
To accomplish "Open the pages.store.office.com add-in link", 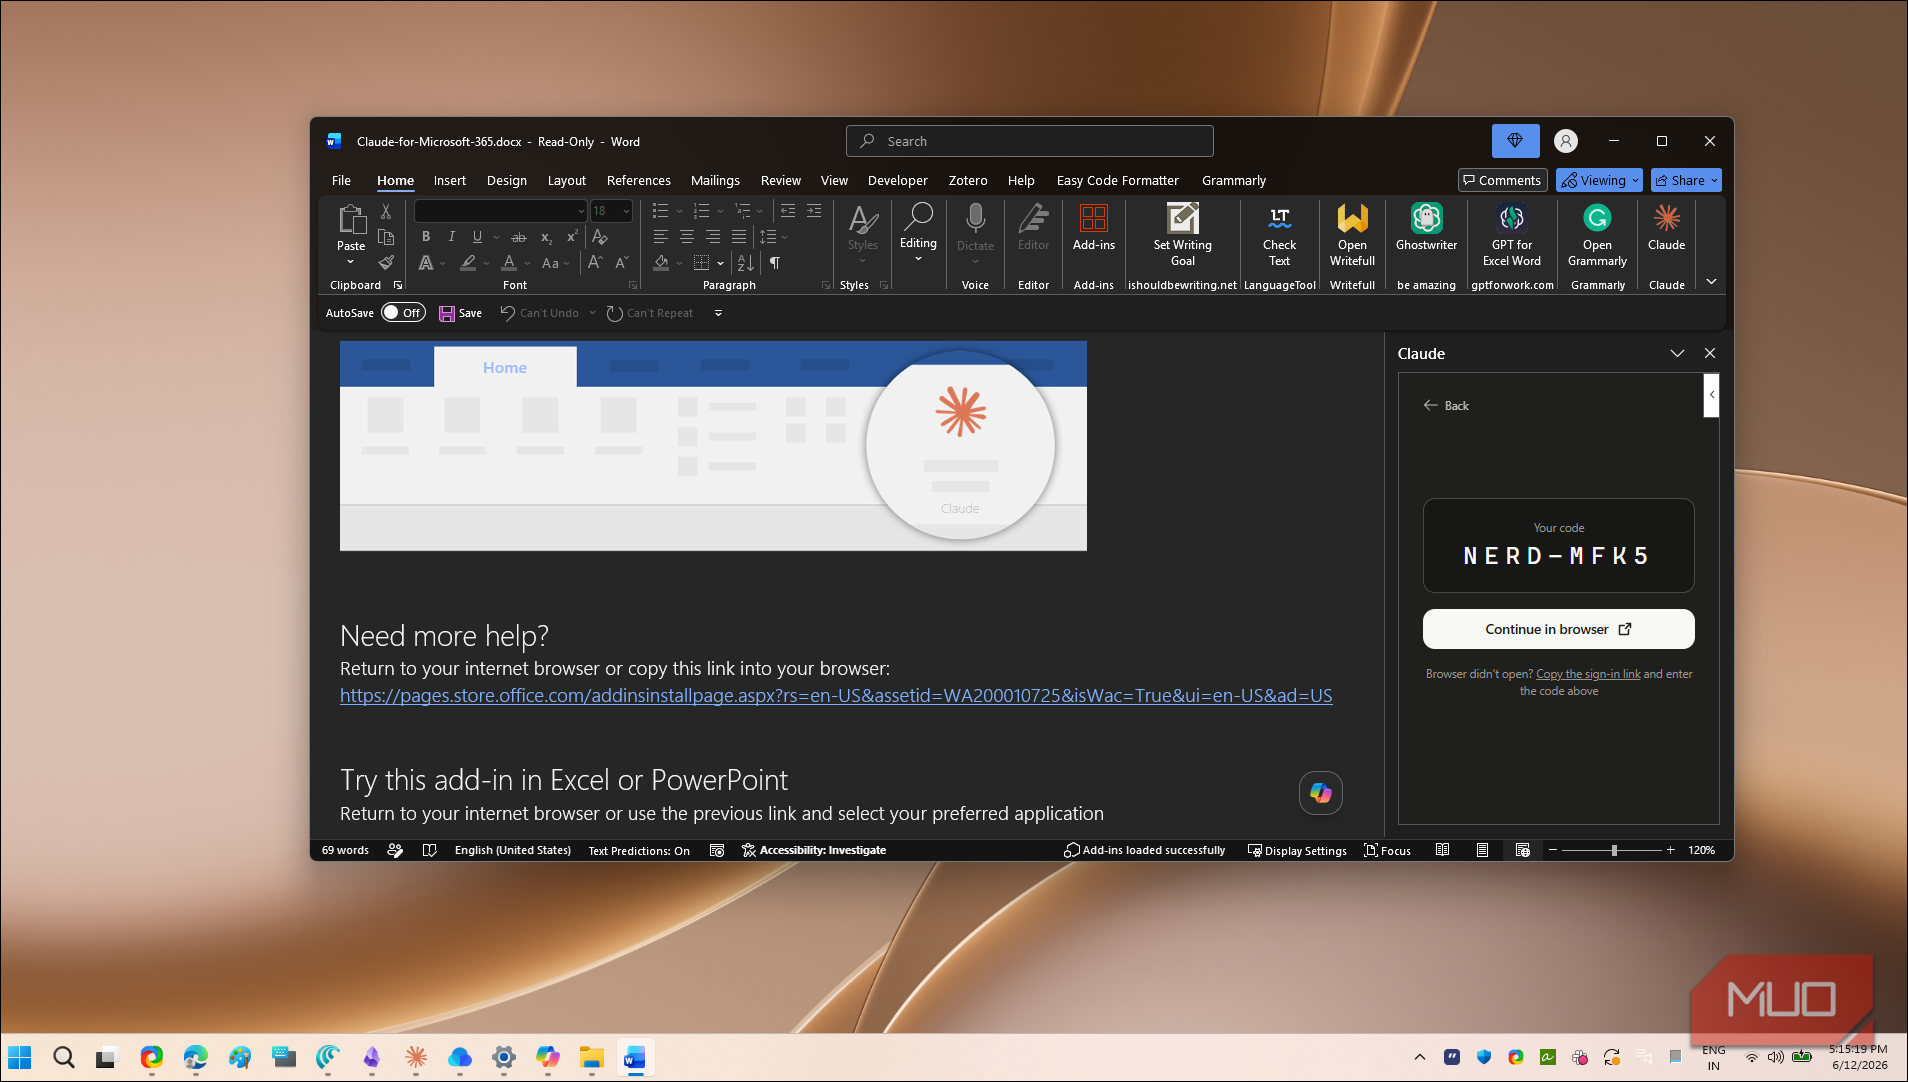I will point(836,695).
